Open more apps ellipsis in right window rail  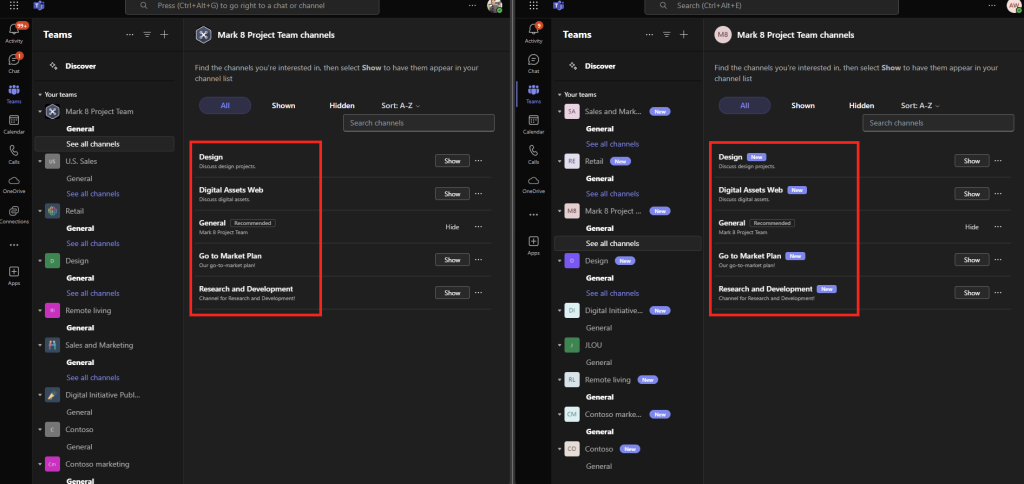coord(534,214)
